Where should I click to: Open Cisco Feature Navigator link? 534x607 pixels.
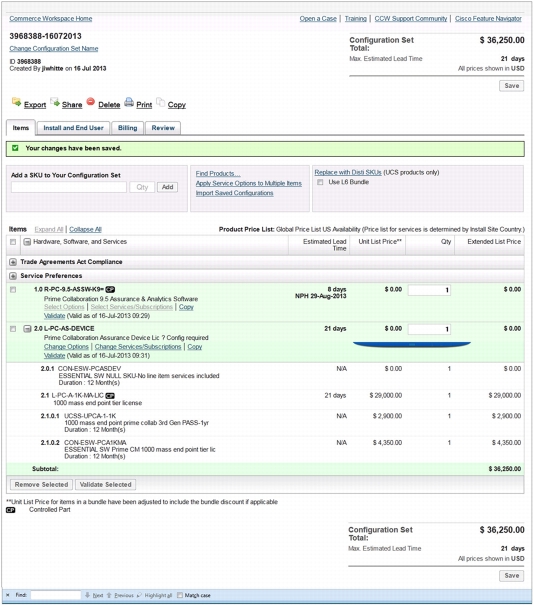(488, 19)
